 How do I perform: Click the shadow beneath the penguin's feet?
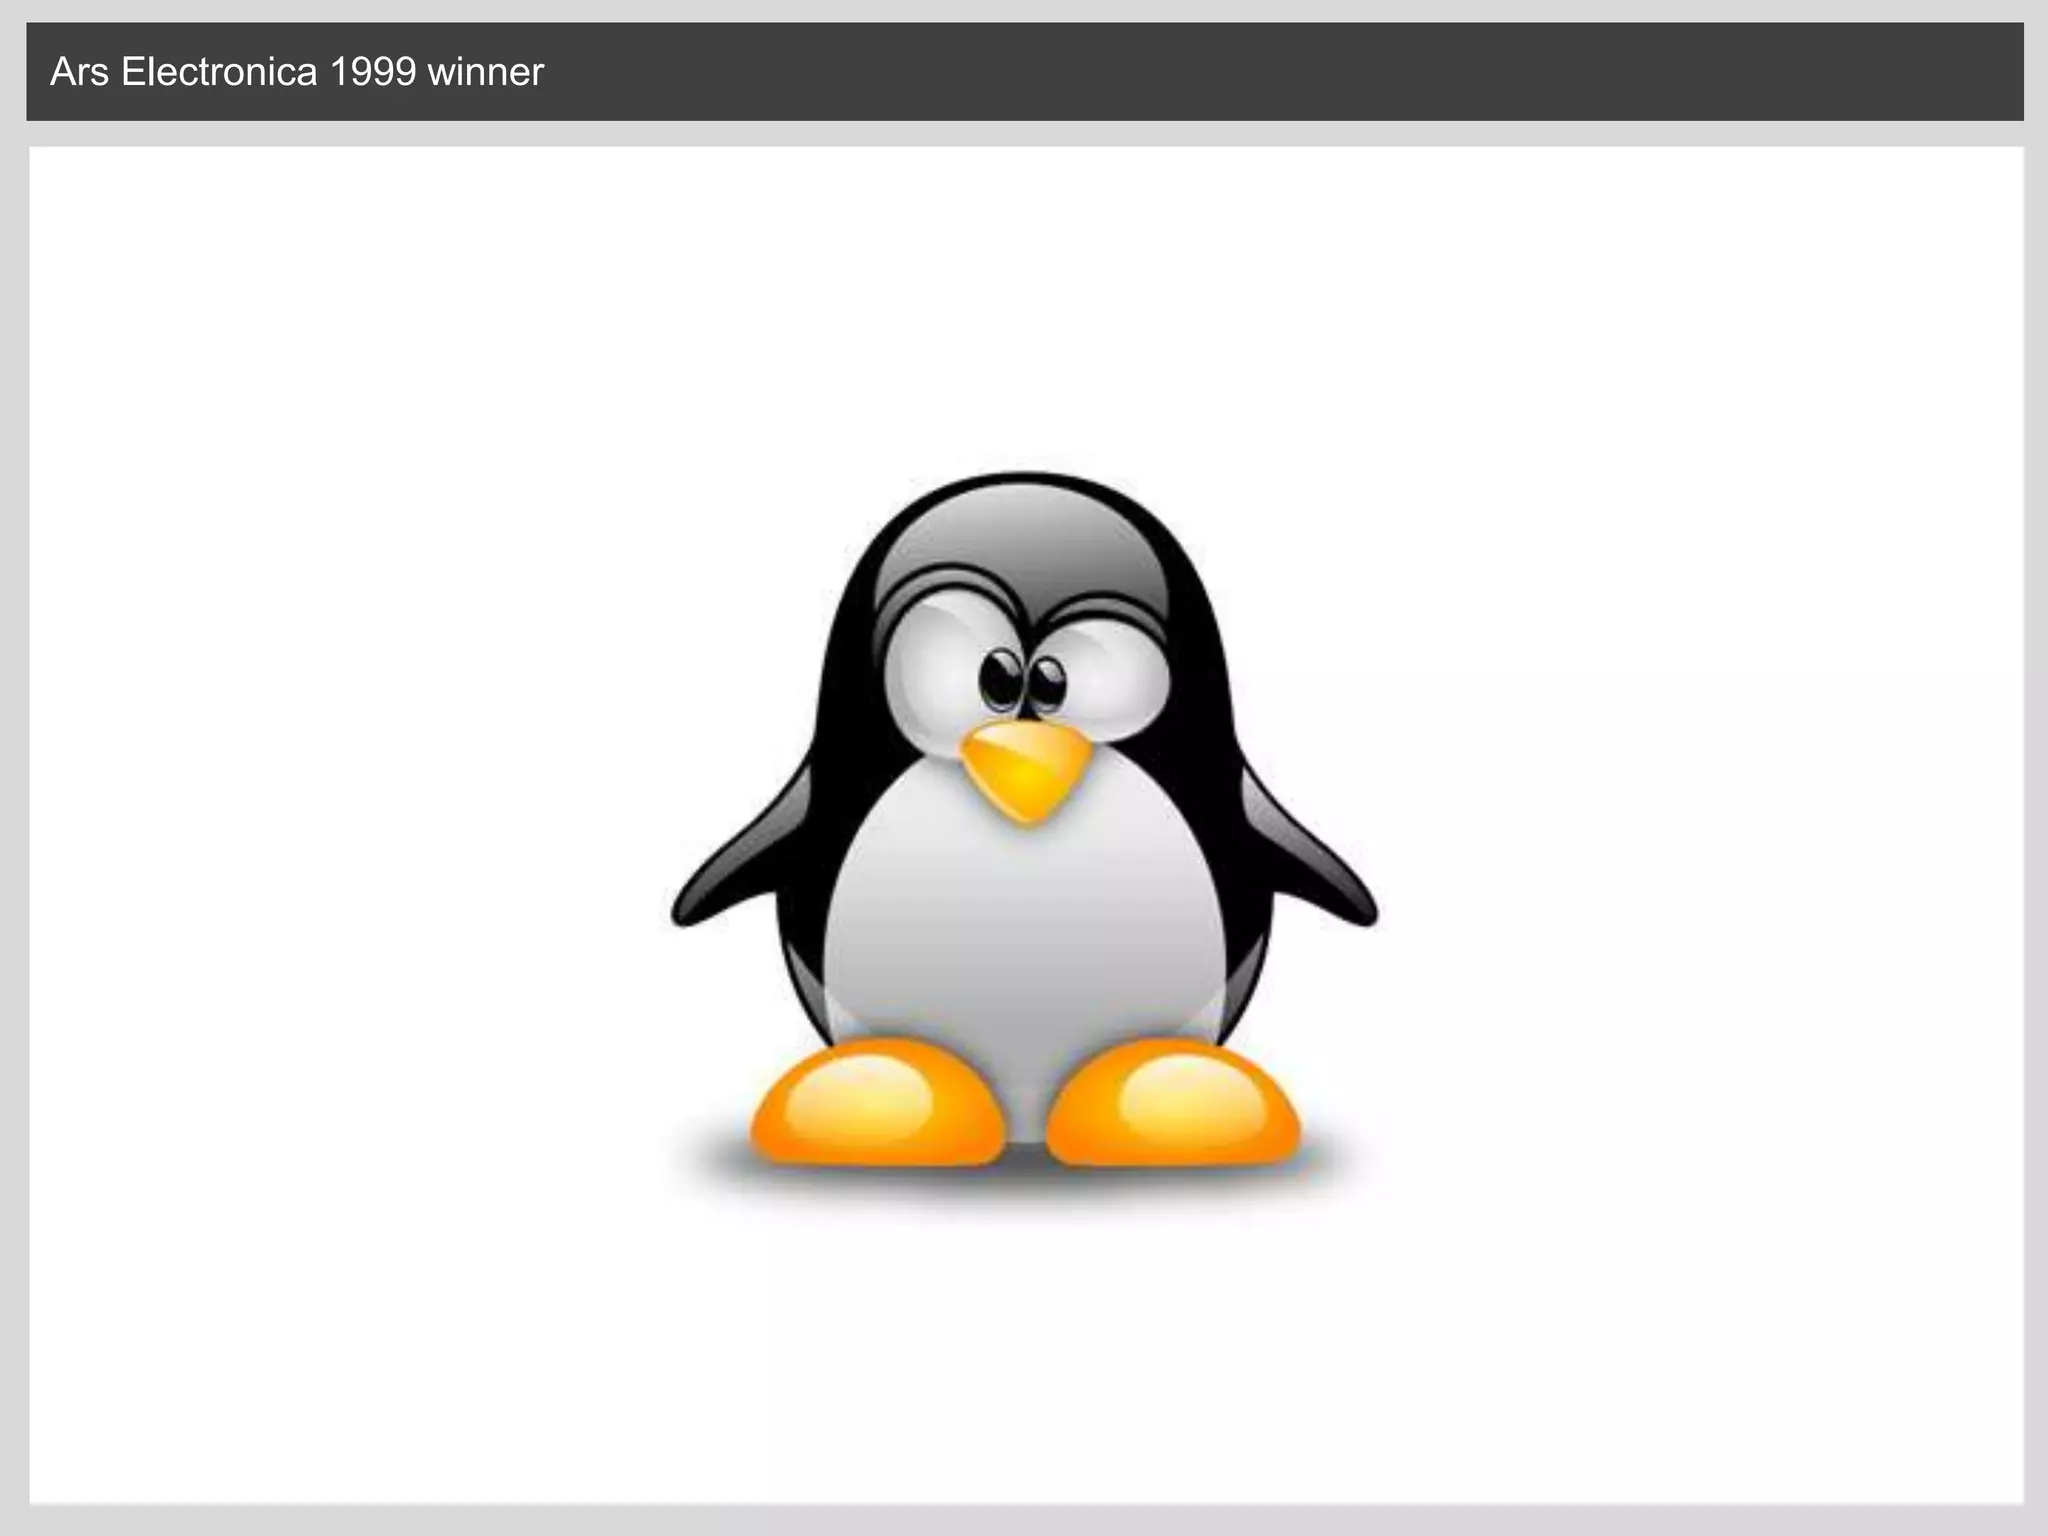[x=1024, y=1180]
